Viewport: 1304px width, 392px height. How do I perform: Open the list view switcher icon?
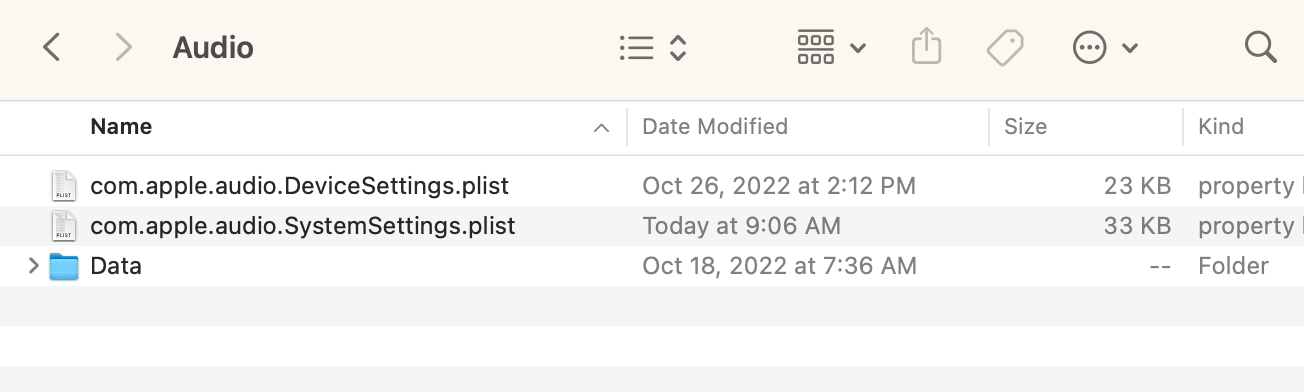(x=637, y=47)
